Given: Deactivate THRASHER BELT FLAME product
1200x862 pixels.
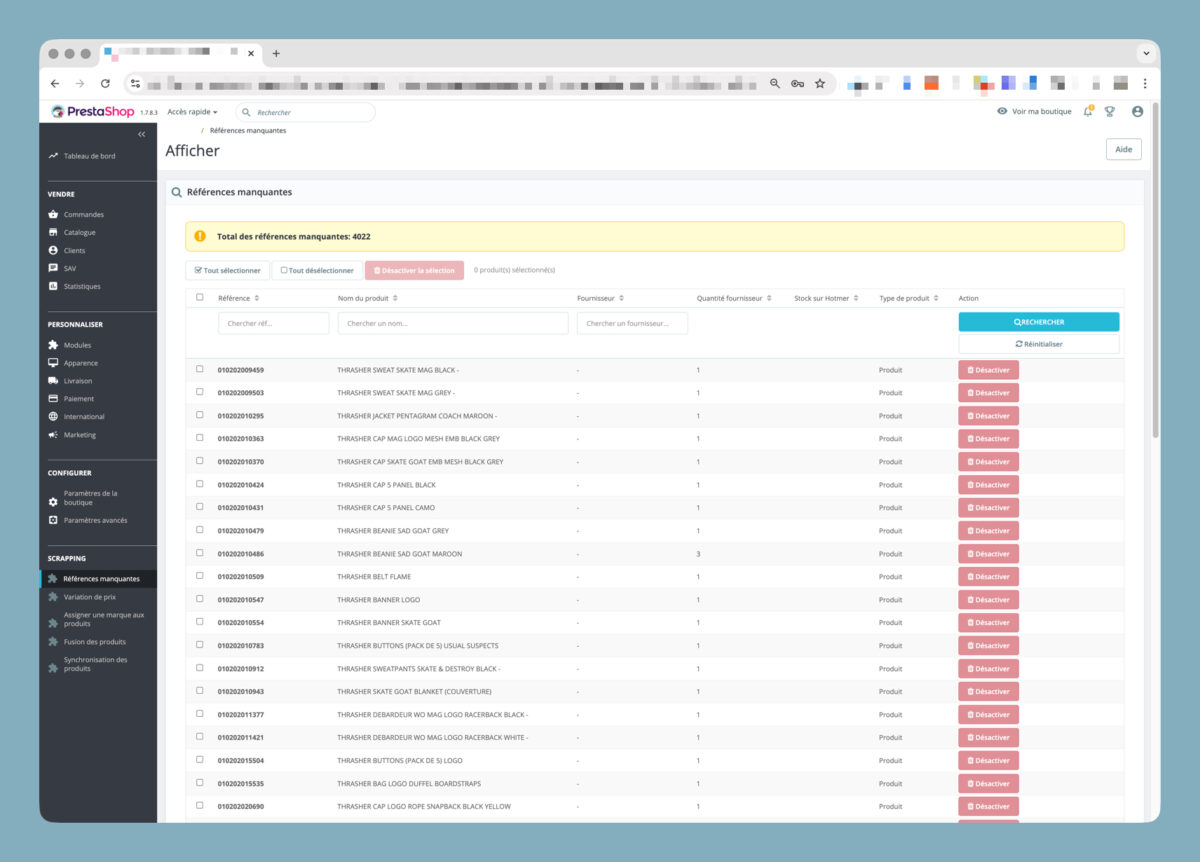Looking at the screenshot, I should tap(988, 577).
